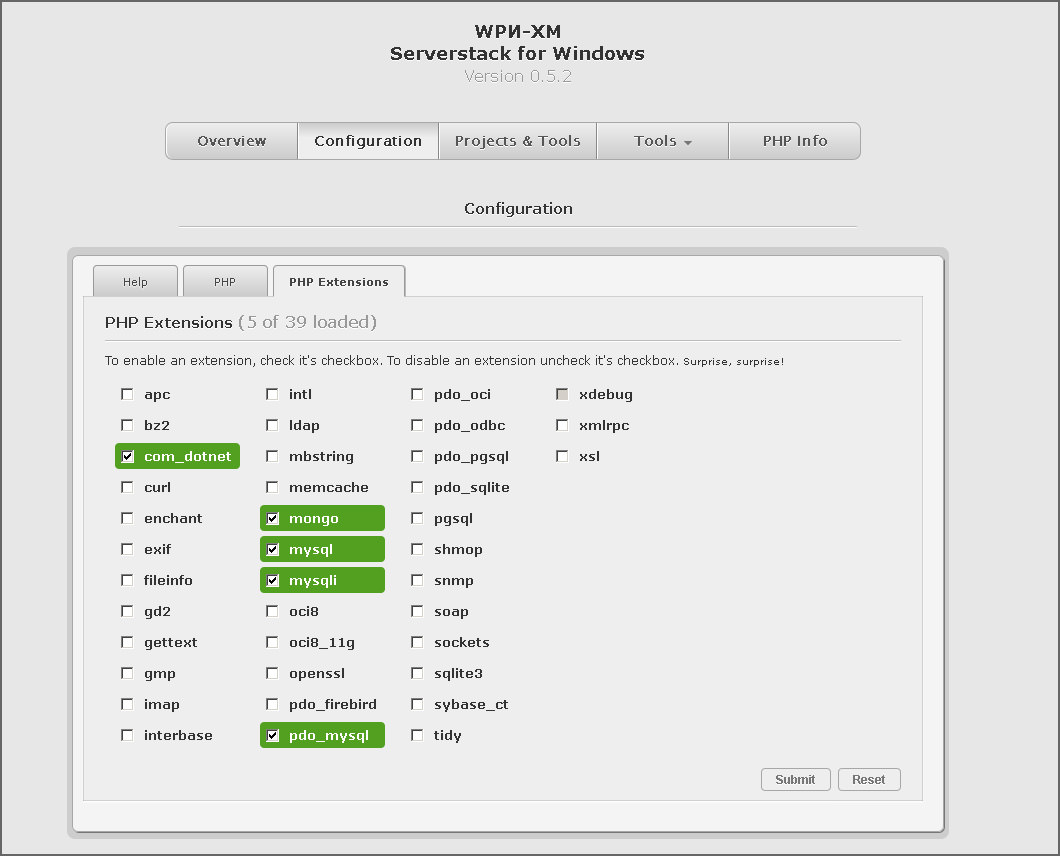Screen dimensions: 1060x856
Task: Switch to the Overview tab
Action: coord(232,141)
